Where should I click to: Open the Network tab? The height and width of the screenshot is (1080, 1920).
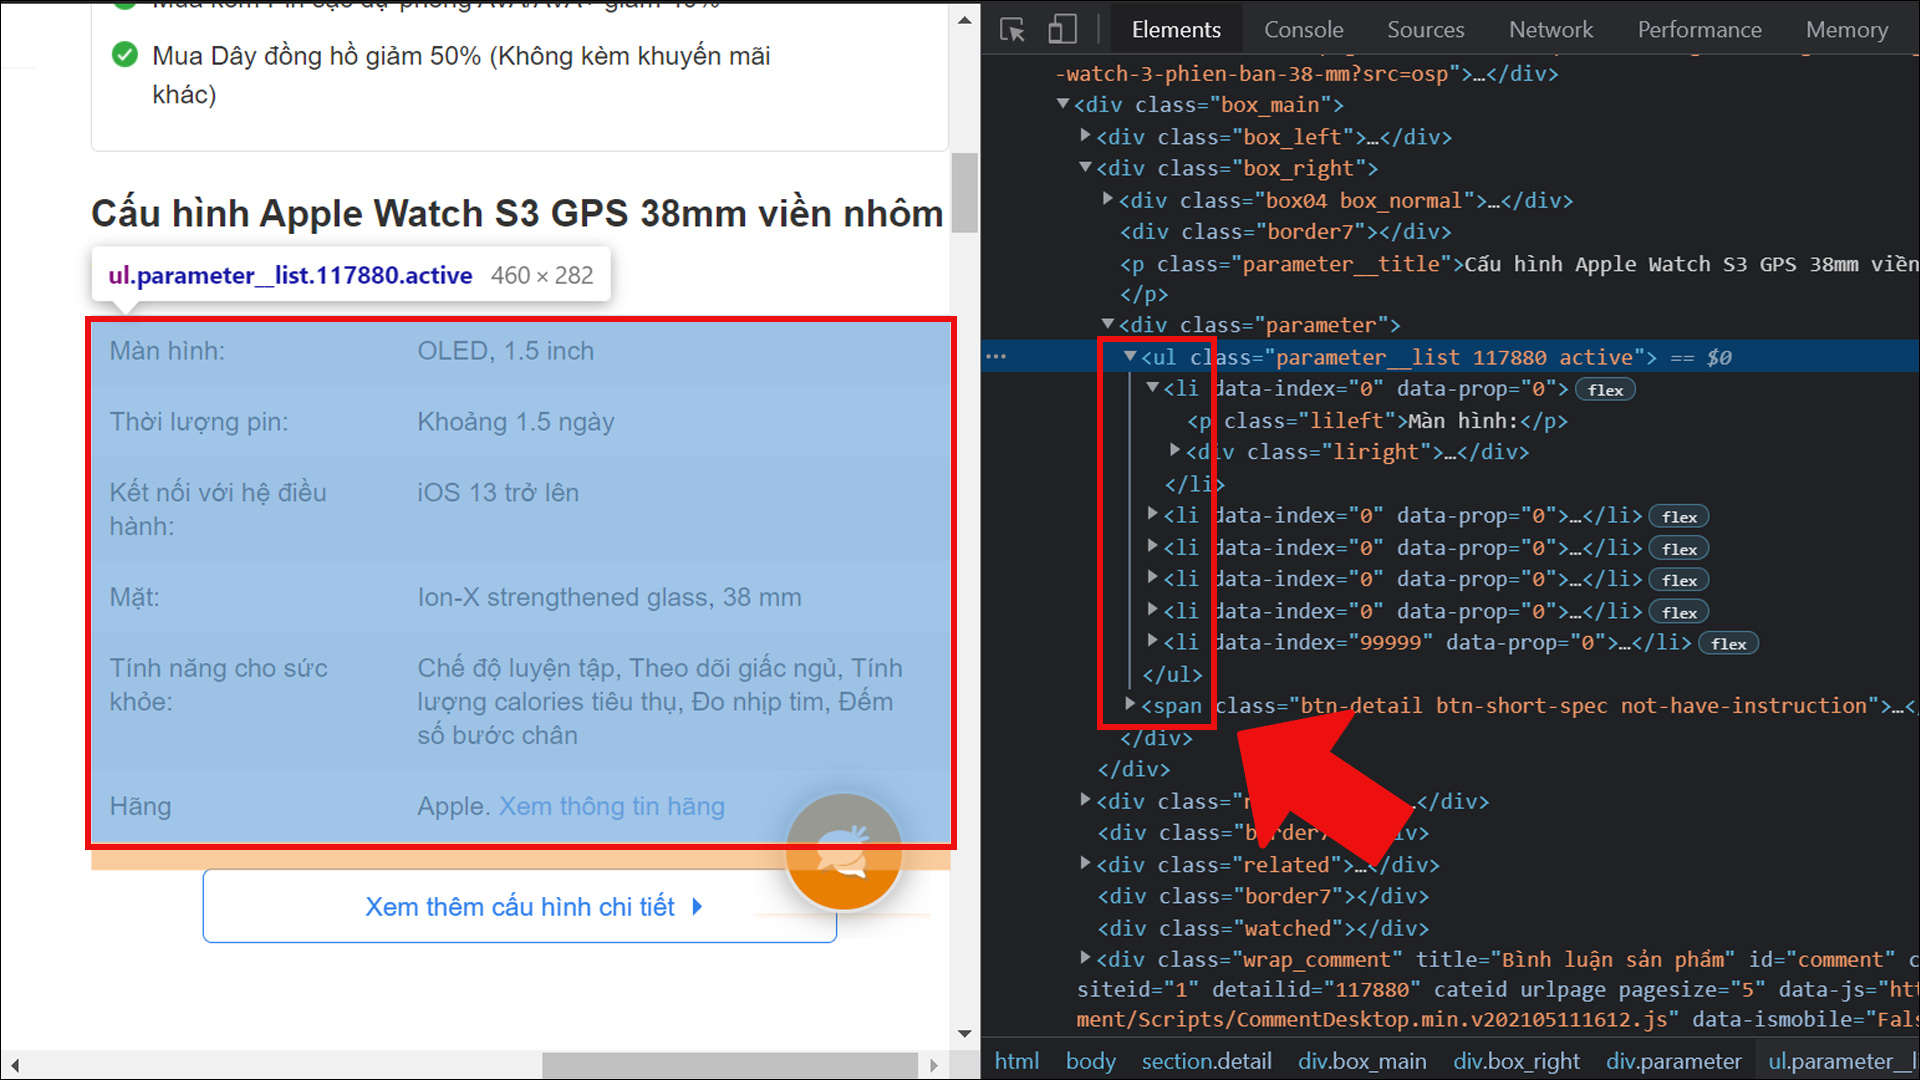[x=1550, y=30]
